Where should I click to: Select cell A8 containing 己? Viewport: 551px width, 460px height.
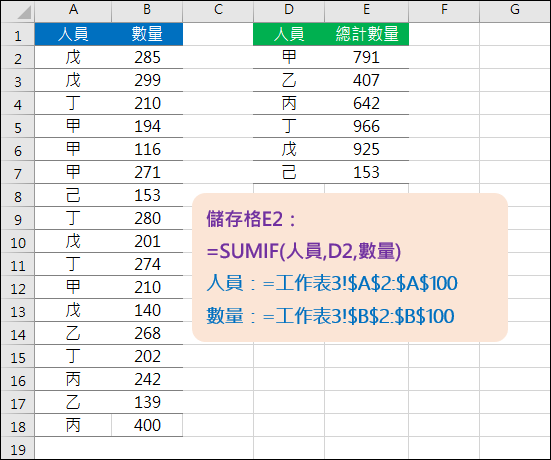[73, 195]
